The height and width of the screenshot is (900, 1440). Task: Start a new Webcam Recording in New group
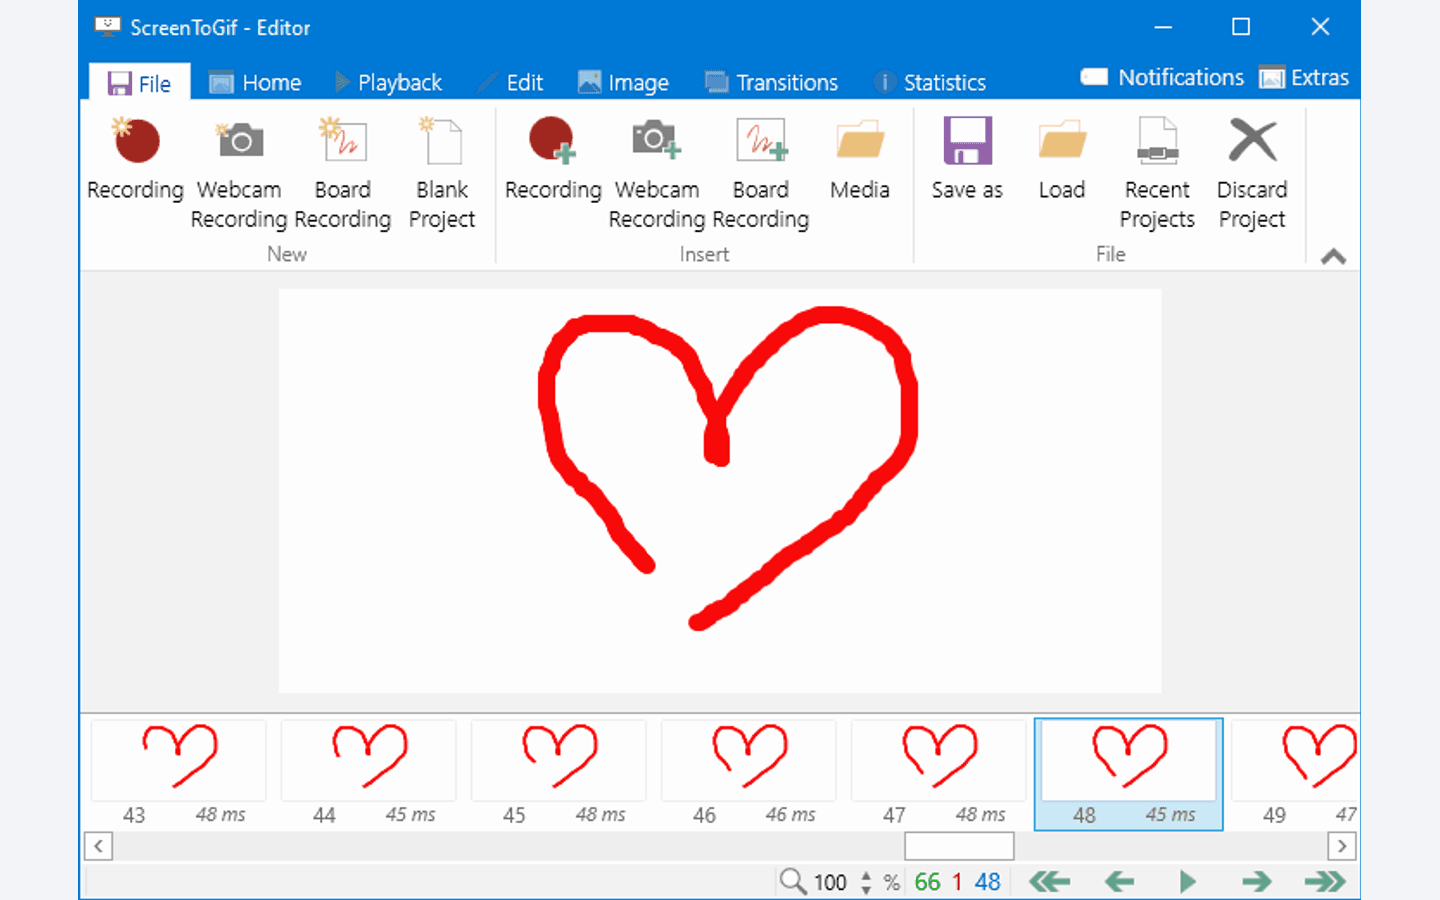point(239,173)
